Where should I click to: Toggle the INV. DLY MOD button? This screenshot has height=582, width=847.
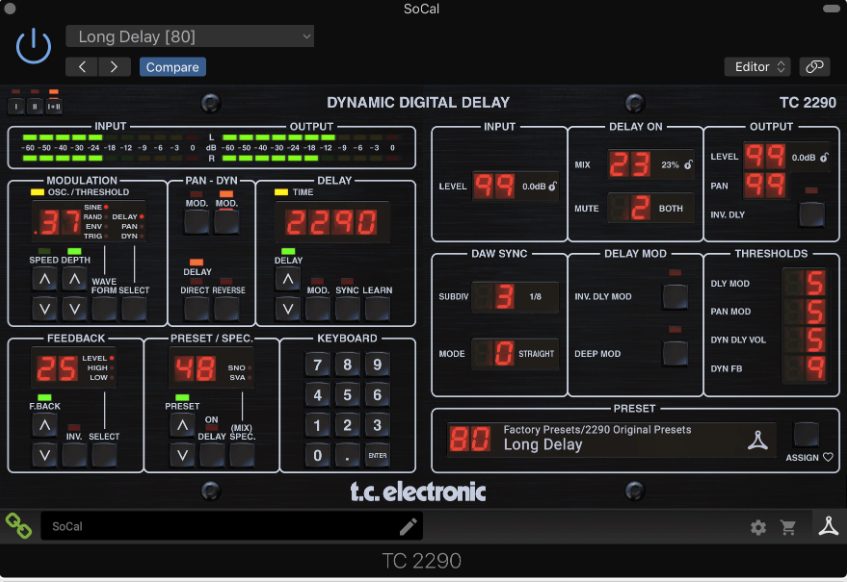pyautogui.click(x=675, y=296)
